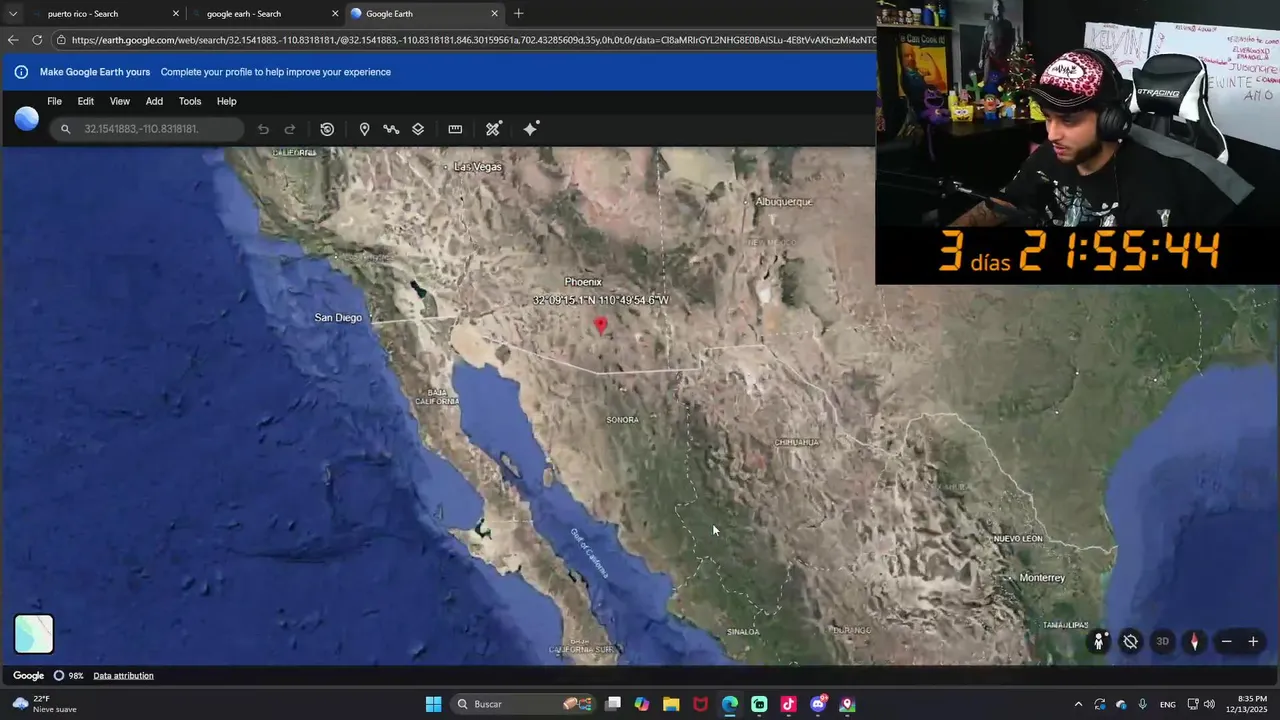Viewport: 1280px width, 720px height.
Task: Select the ruler measure tool
Action: (455, 129)
